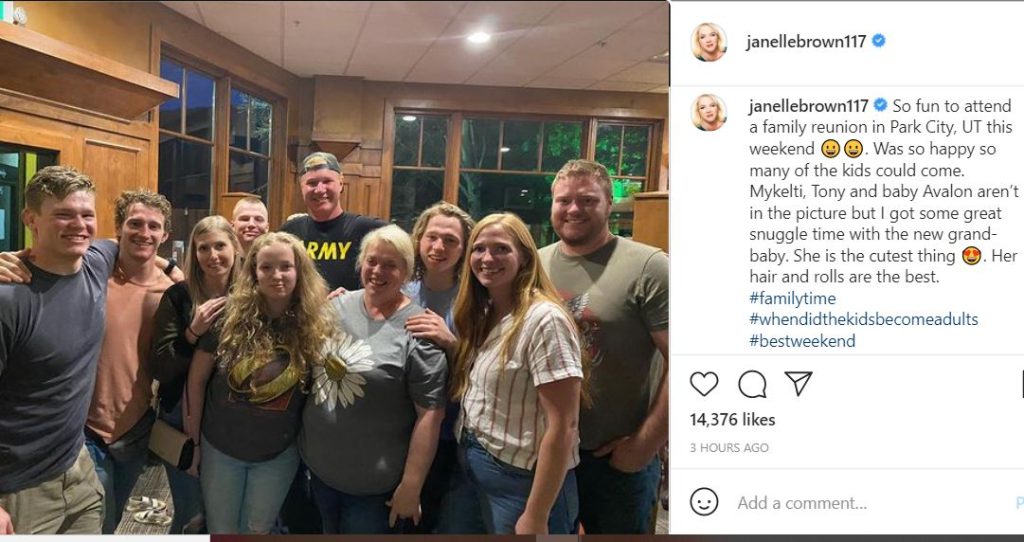Image resolution: width=1024 pixels, height=542 pixels.
Task: Open the #familytime hashtag
Action: coord(792,299)
